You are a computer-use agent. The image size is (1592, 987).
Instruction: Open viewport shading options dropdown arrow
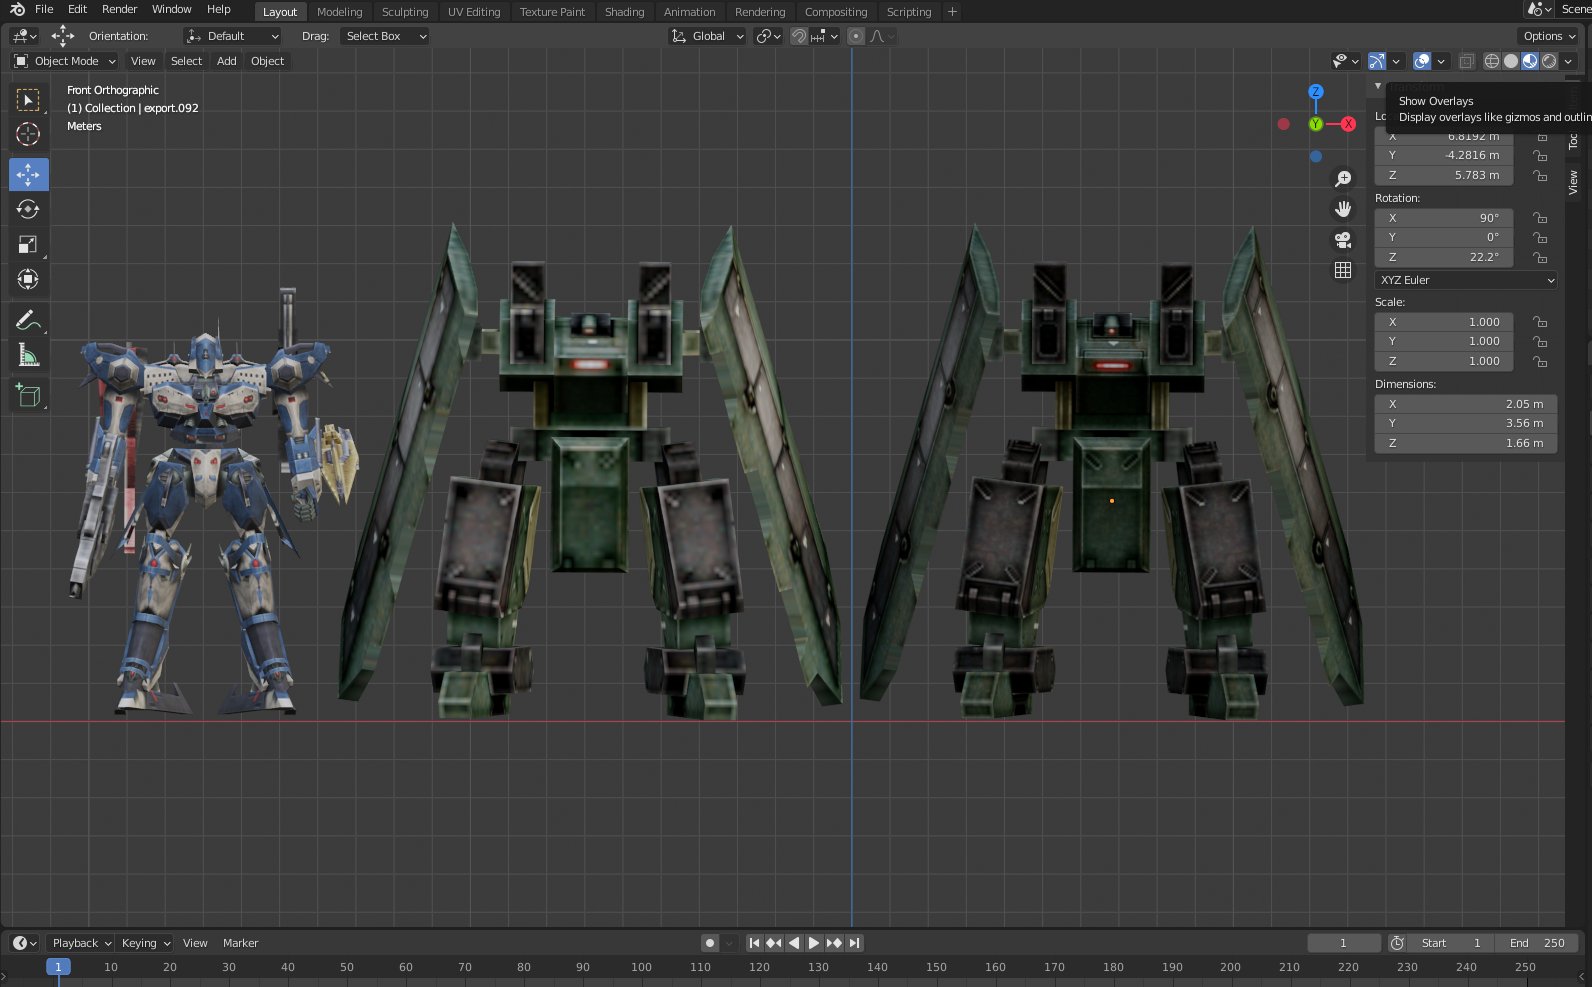tap(1569, 61)
